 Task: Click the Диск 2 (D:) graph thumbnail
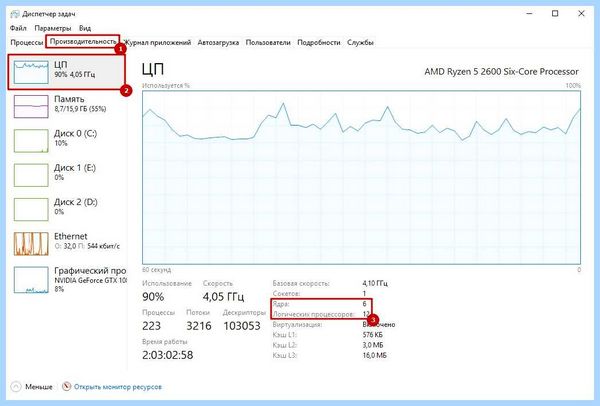point(31,209)
